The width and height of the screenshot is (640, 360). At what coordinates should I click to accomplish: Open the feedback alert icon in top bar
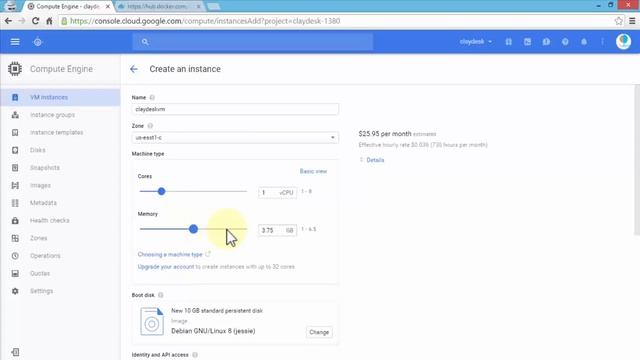(x=546, y=42)
